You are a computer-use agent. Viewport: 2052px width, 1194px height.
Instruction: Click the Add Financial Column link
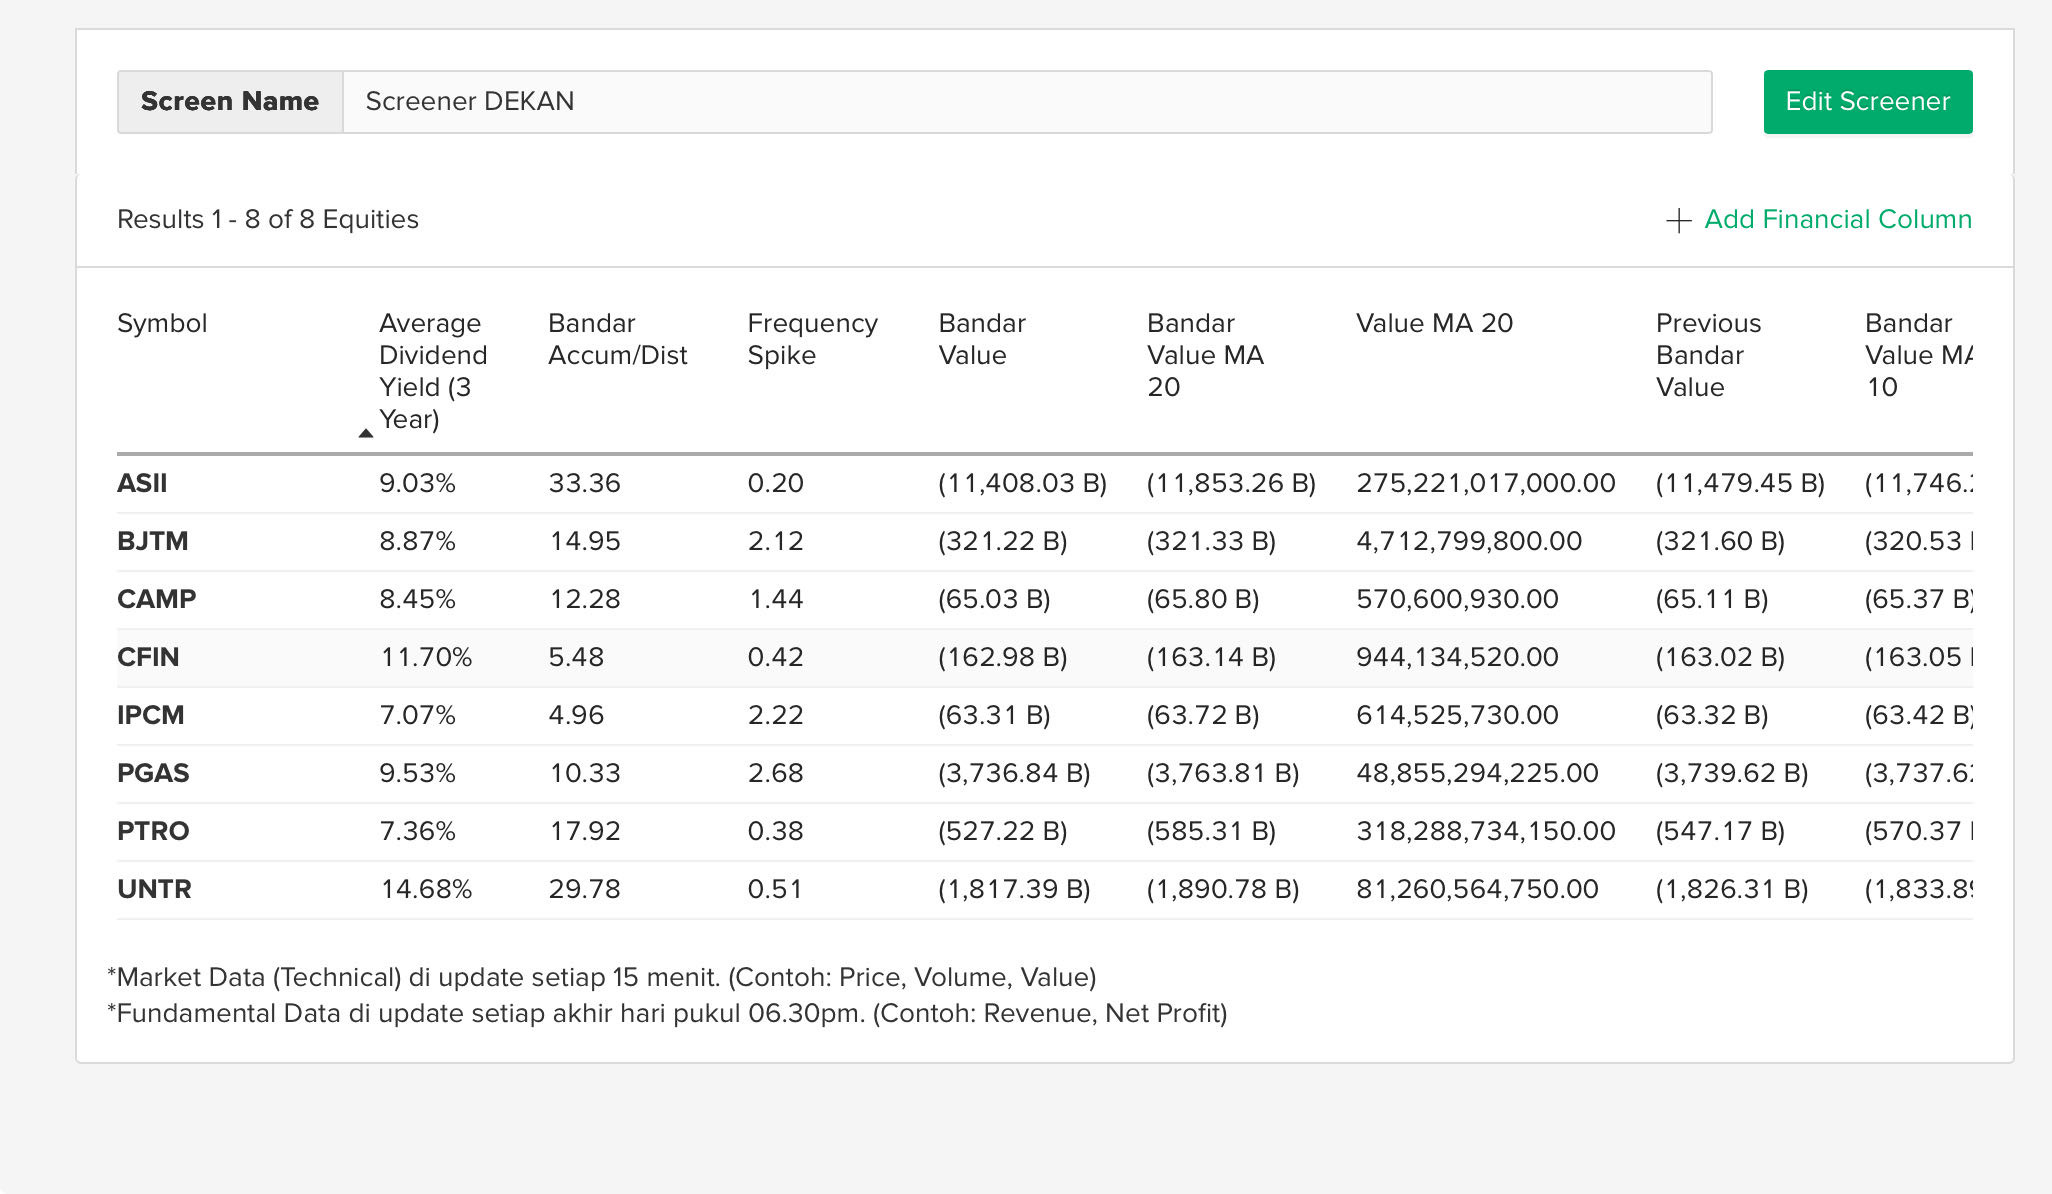click(x=1837, y=219)
